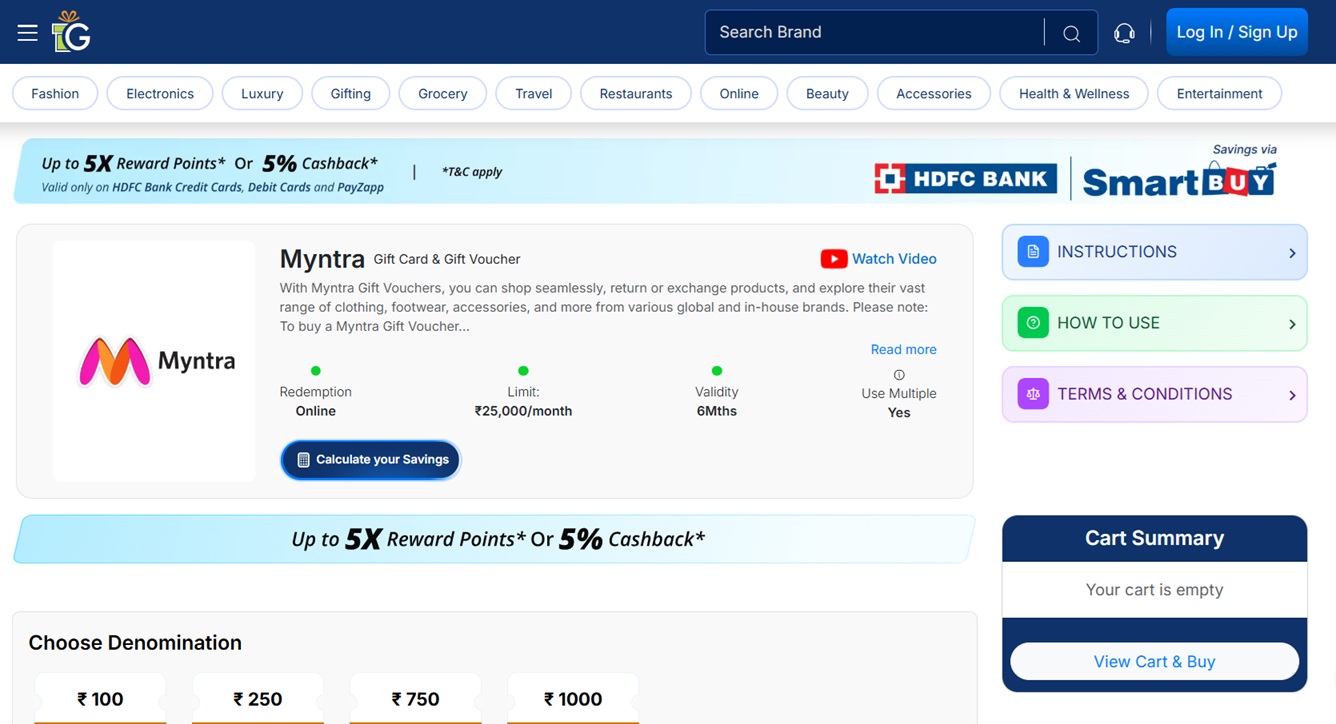This screenshot has width=1336, height=724.
Task: Click the *T&C apply text
Action: point(472,172)
